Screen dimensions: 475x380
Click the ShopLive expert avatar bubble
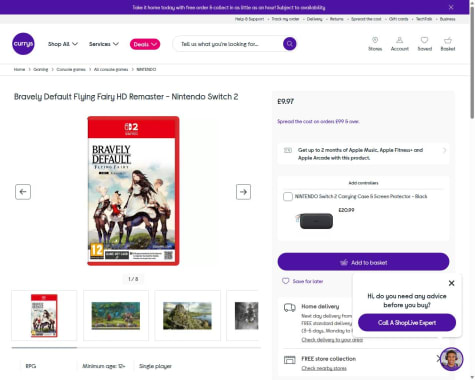tap(452, 359)
